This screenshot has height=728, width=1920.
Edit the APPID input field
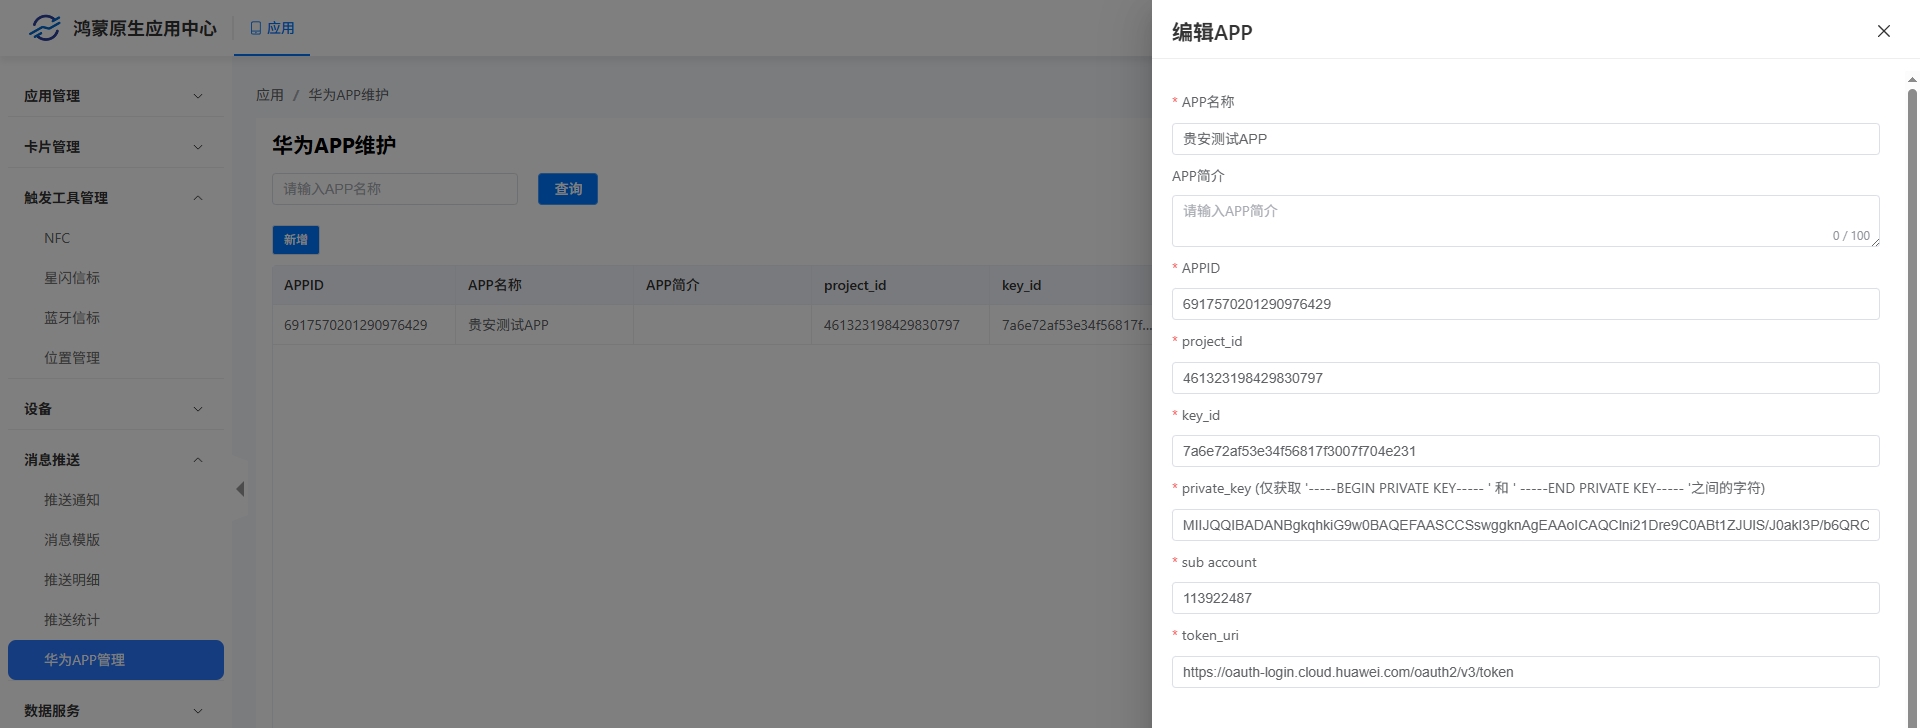click(x=1525, y=304)
